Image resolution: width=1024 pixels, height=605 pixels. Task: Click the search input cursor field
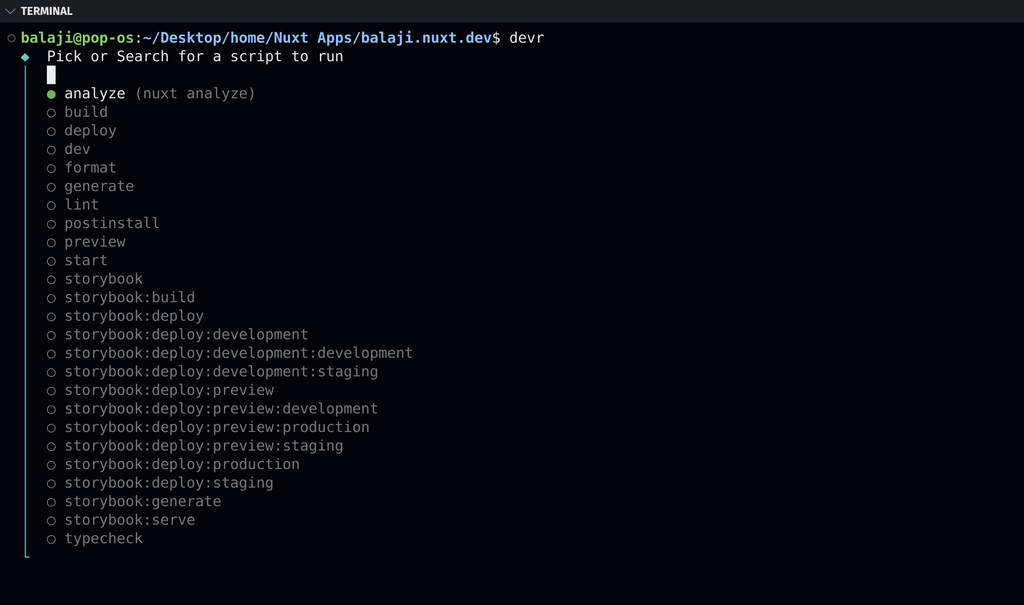click(51, 75)
